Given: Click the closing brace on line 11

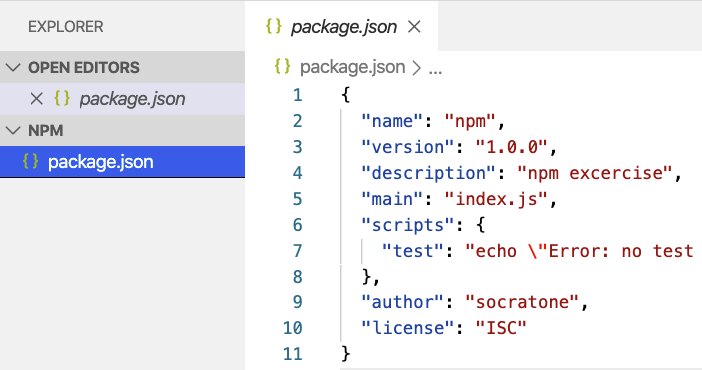Looking at the screenshot, I should [x=345, y=353].
